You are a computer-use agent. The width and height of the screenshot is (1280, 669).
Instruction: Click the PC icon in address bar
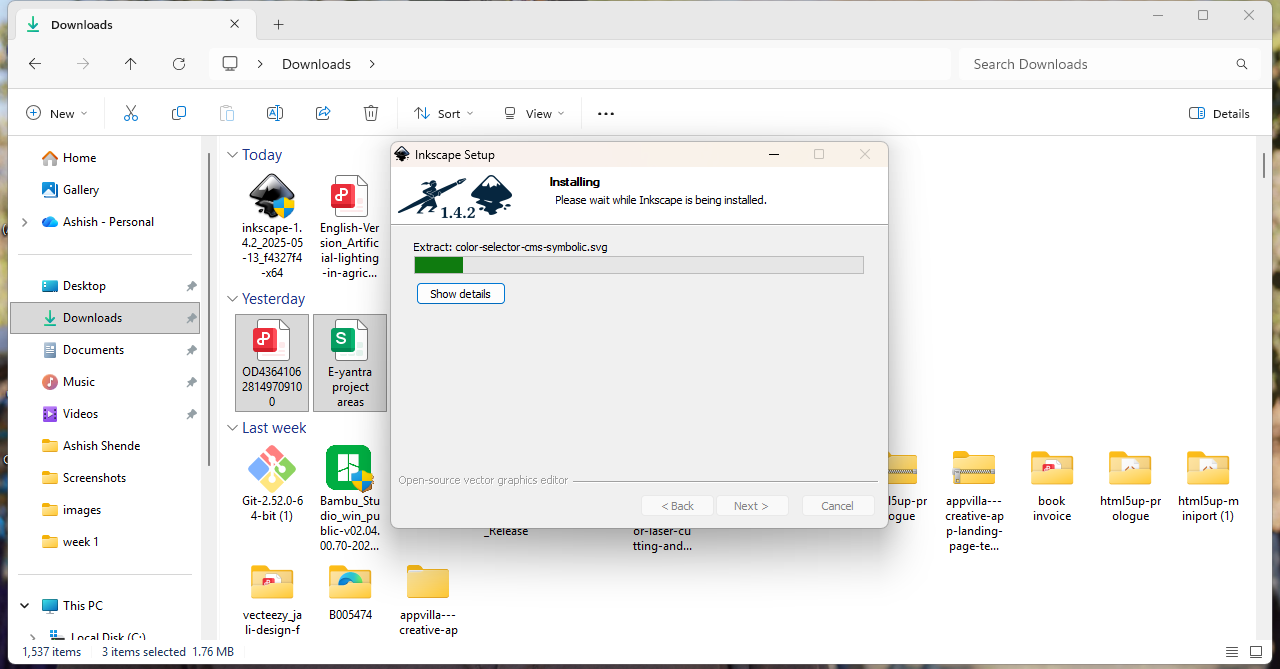coord(230,64)
